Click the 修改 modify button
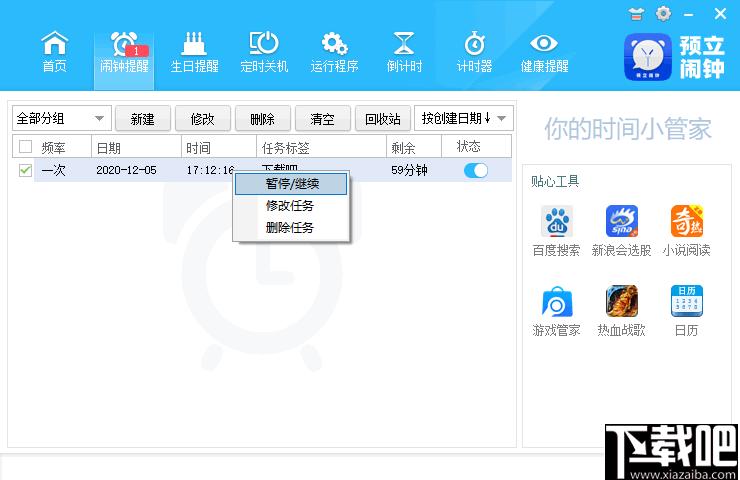The image size is (740, 480). point(202,118)
